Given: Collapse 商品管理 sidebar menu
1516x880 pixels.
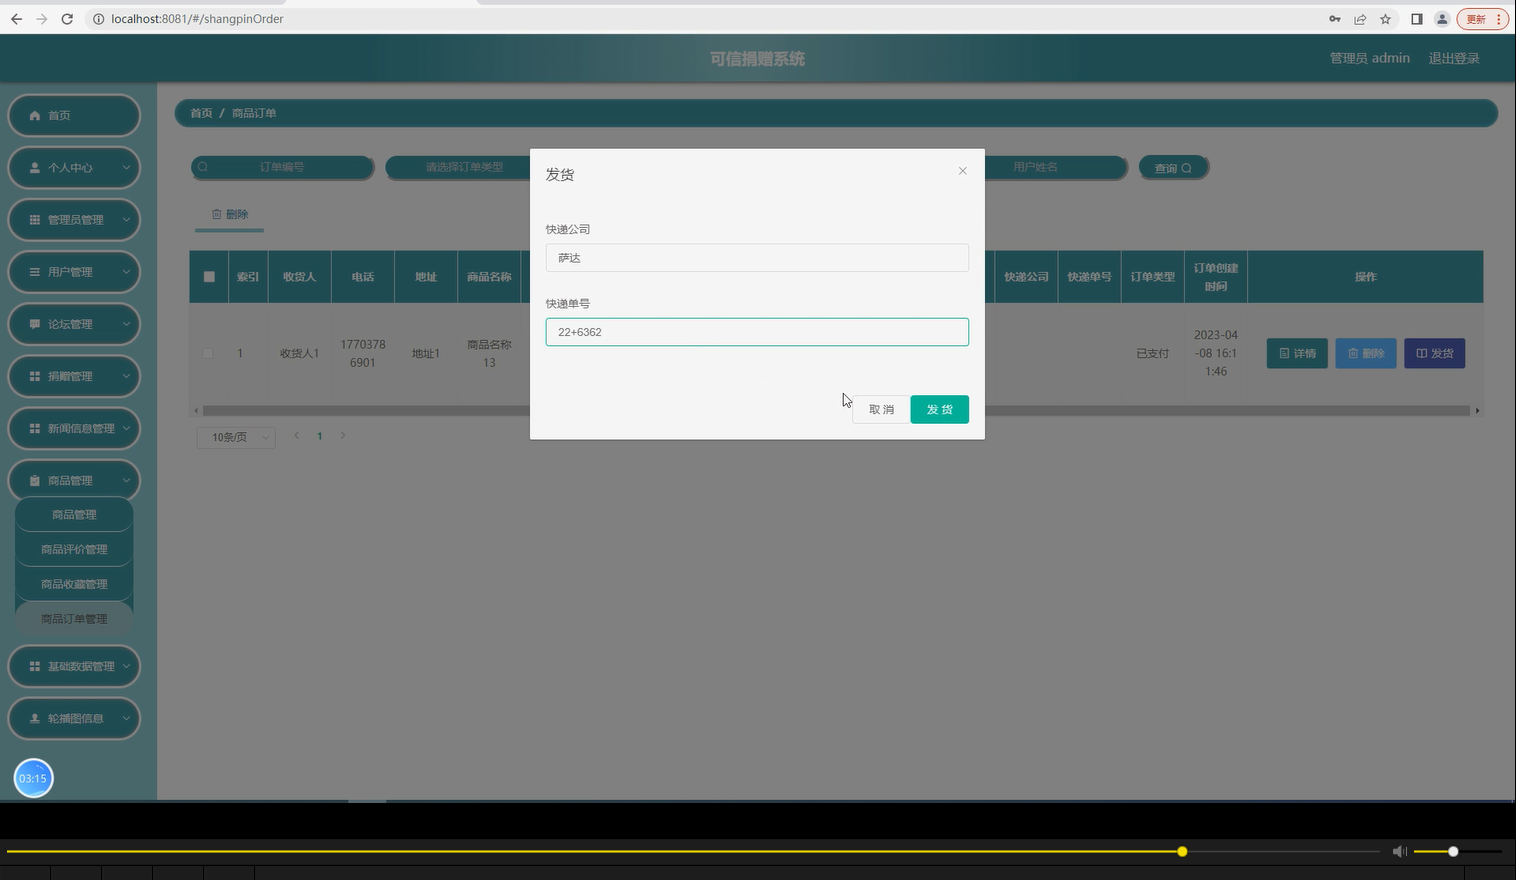Looking at the screenshot, I should tap(74, 480).
